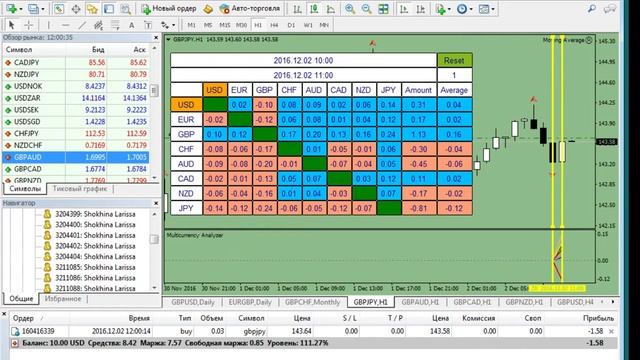Toggle chart Auto Scroll

pyautogui.click(x=404, y=9)
